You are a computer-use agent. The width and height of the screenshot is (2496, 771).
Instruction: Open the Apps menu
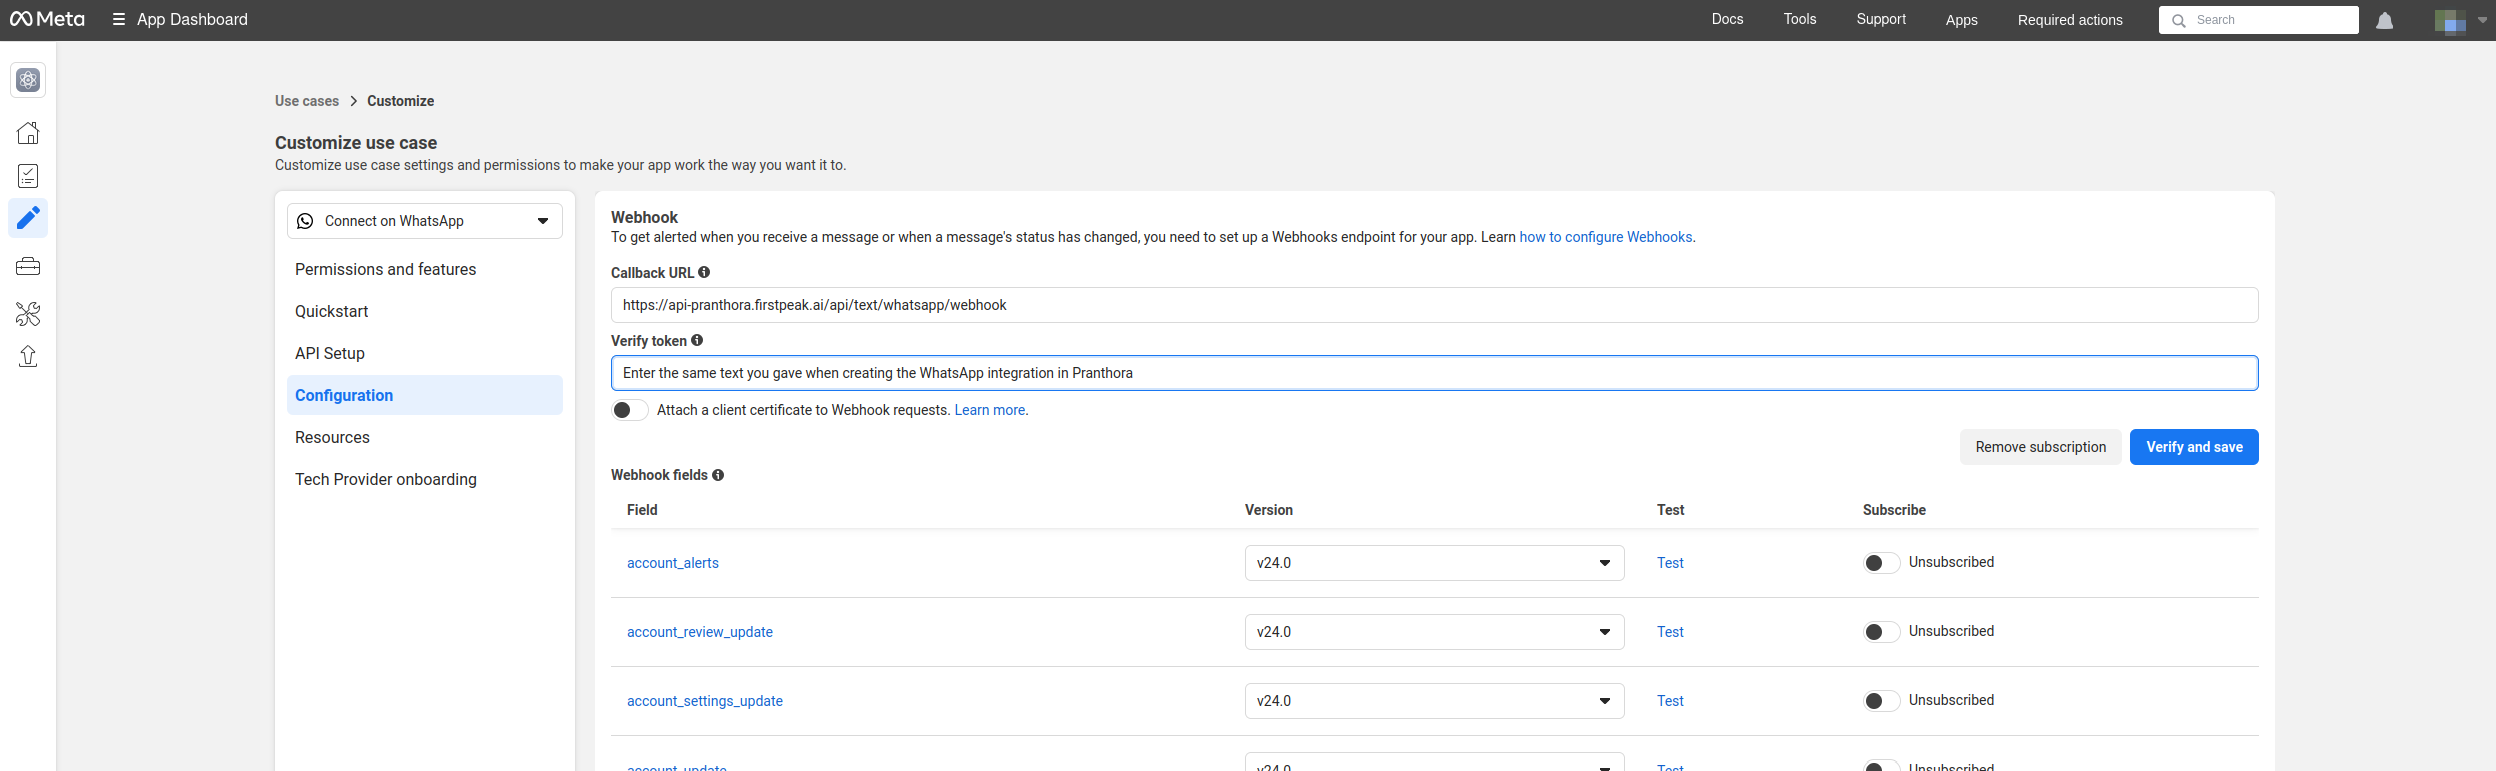pyautogui.click(x=1962, y=20)
